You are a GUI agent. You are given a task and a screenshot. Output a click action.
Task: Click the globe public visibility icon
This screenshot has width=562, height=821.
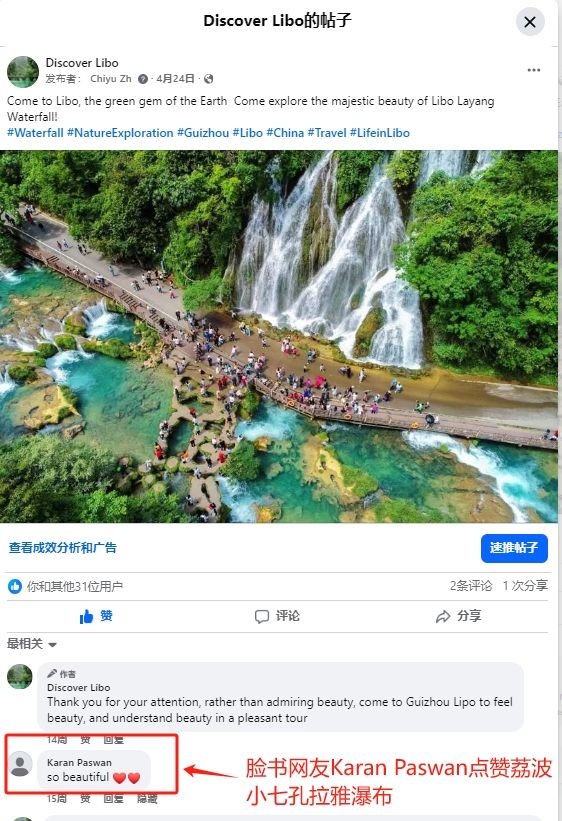[x=208, y=79]
